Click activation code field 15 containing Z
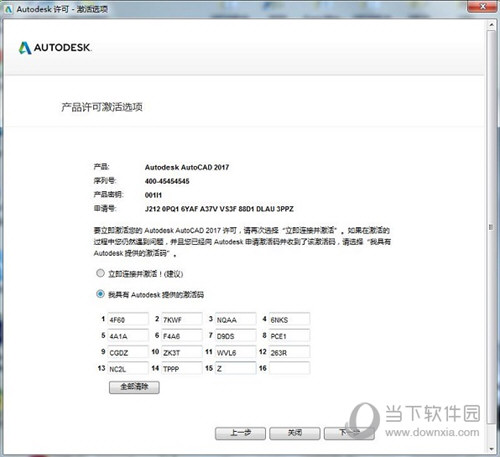The width and height of the screenshot is (500, 457). click(x=236, y=368)
